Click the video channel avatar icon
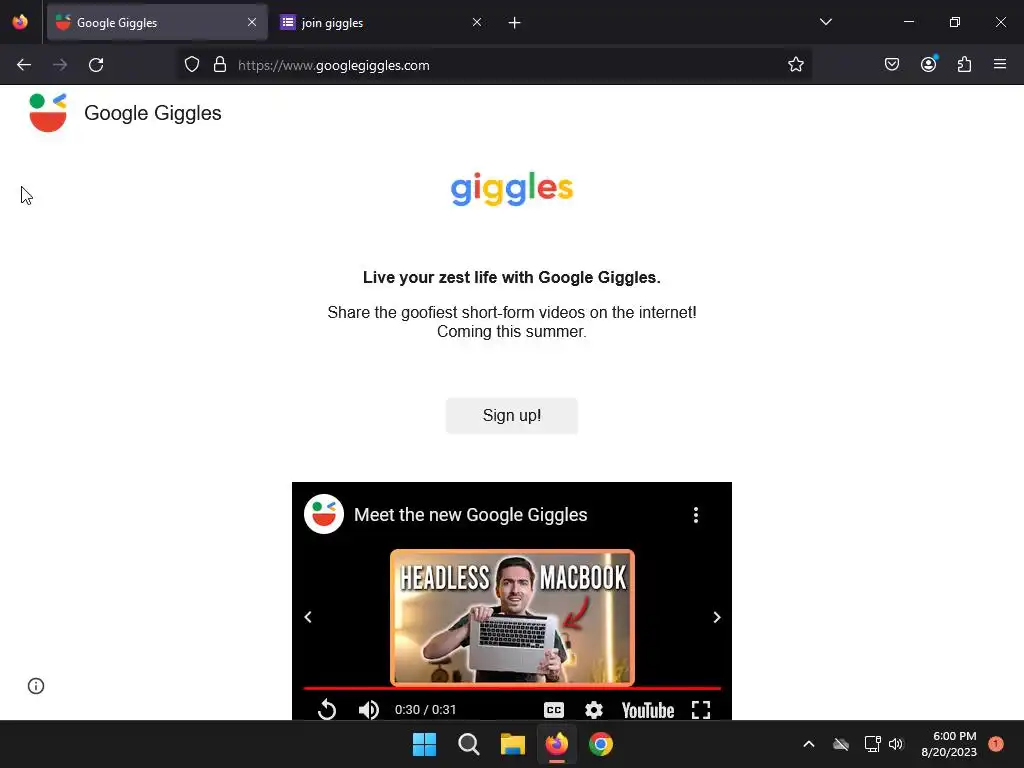1024x768 pixels. (324, 515)
